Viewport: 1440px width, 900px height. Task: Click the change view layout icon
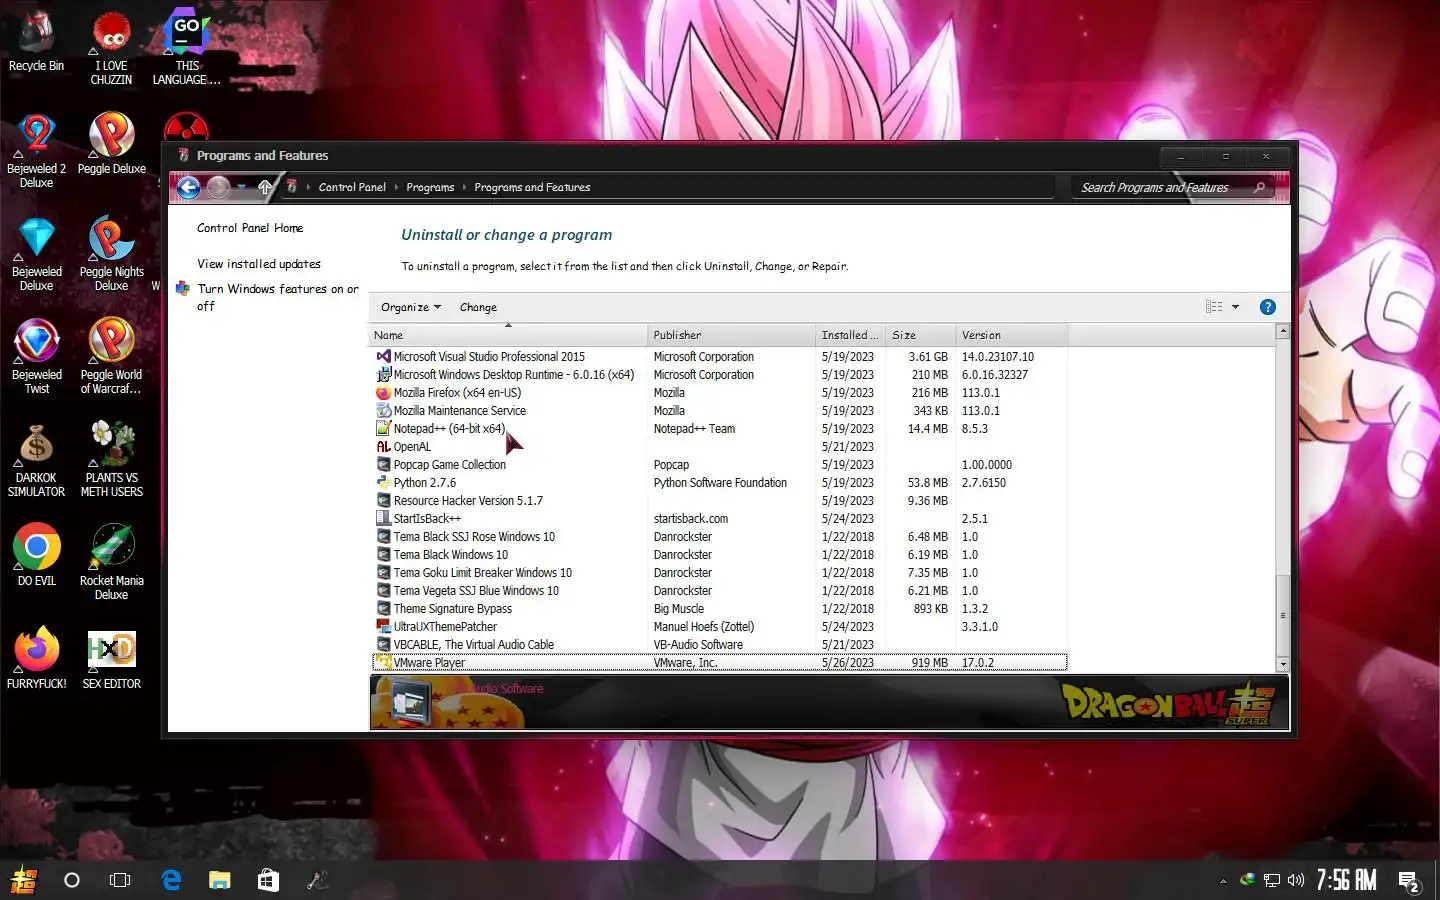click(1214, 307)
